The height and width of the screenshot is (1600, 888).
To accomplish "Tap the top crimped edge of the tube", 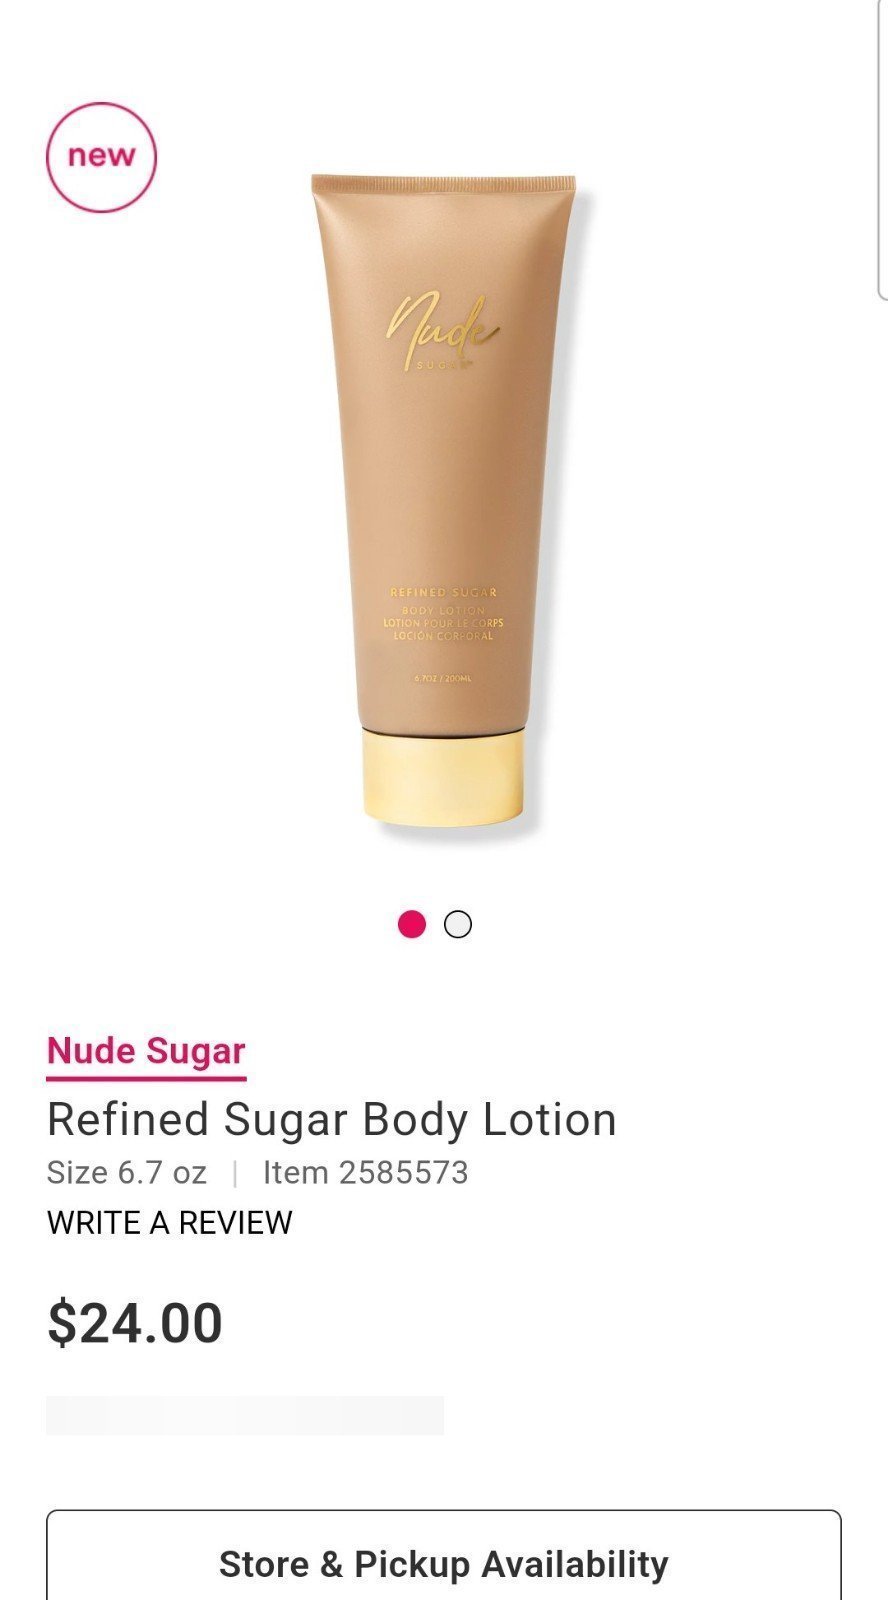I will click(444, 183).
